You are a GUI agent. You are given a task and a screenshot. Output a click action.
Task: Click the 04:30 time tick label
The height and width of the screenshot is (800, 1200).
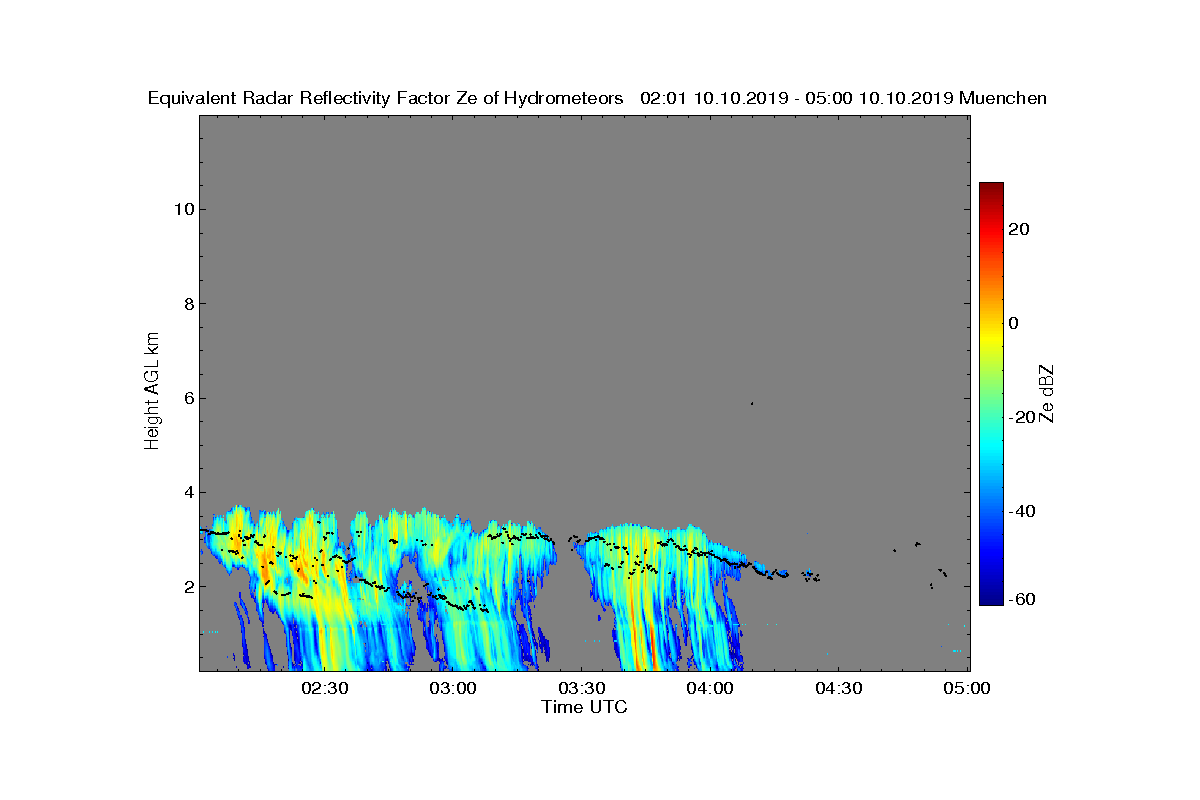coord(839,689)
